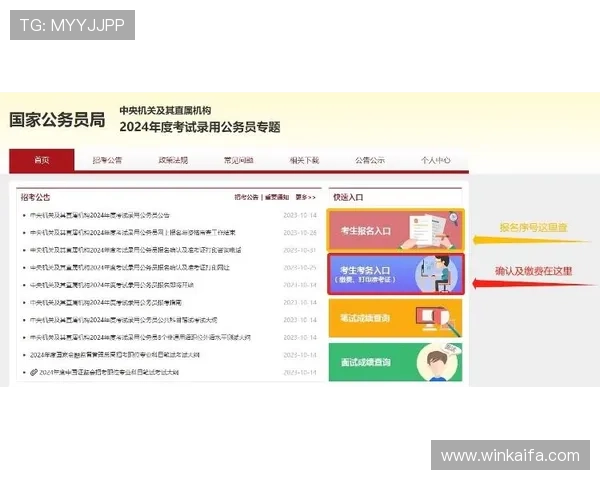The height and width of the screenshot is (480, 600).
Task: Select the 重要通知 sub-tab in panel header
Action: [x=277, y=197]
